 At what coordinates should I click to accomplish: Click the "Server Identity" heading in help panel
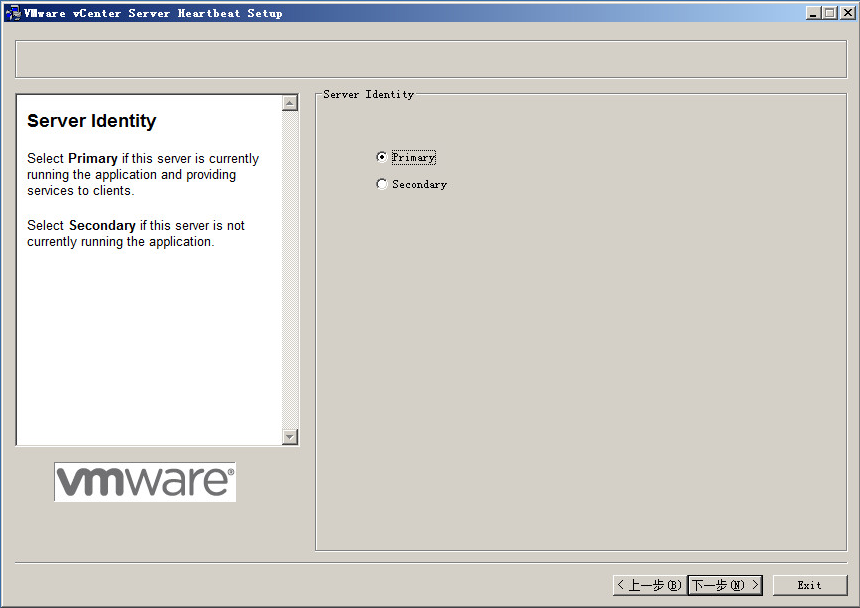tap(92, 121)
